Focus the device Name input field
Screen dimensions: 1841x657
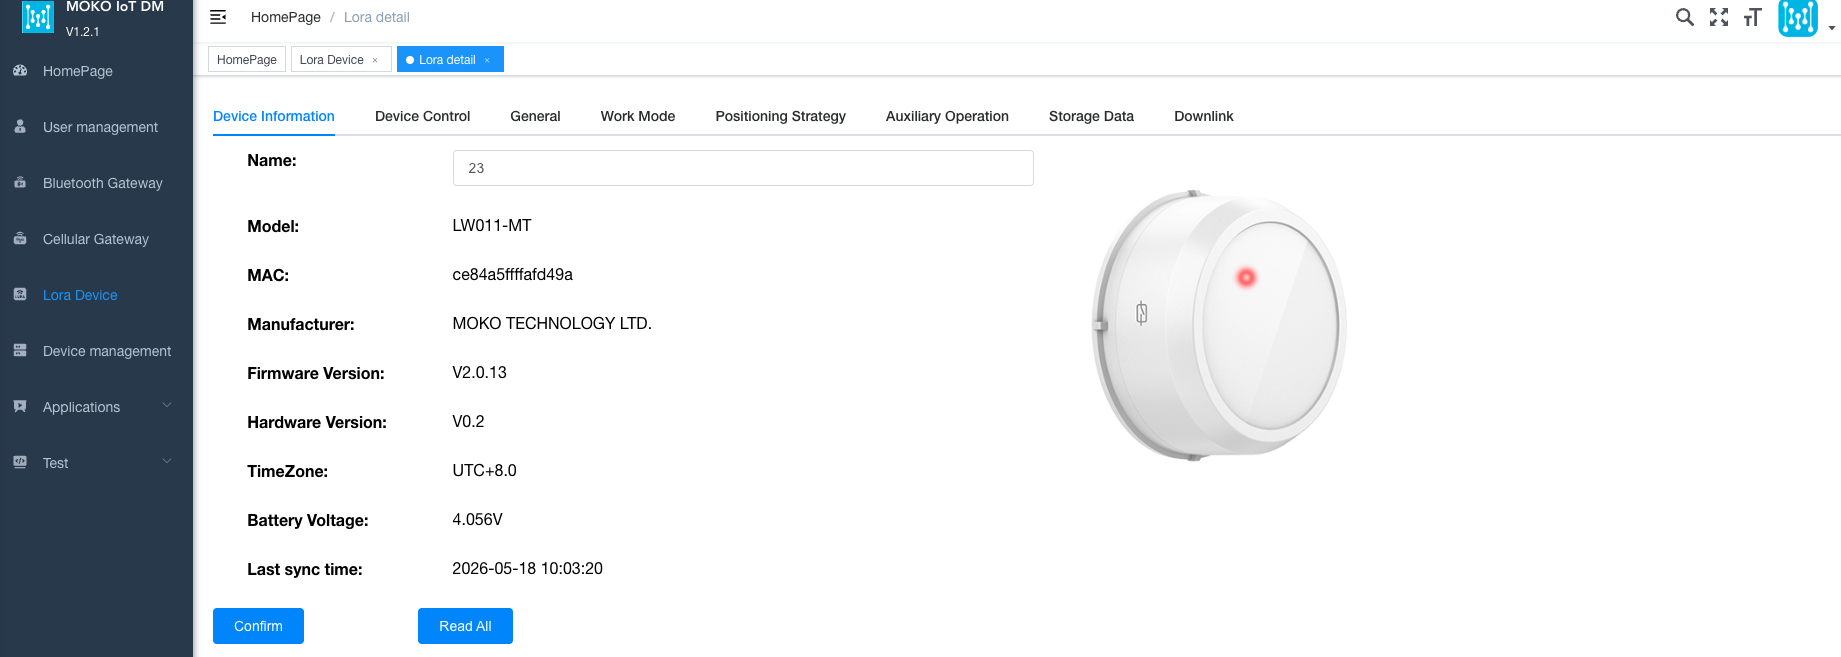(743, 168)
